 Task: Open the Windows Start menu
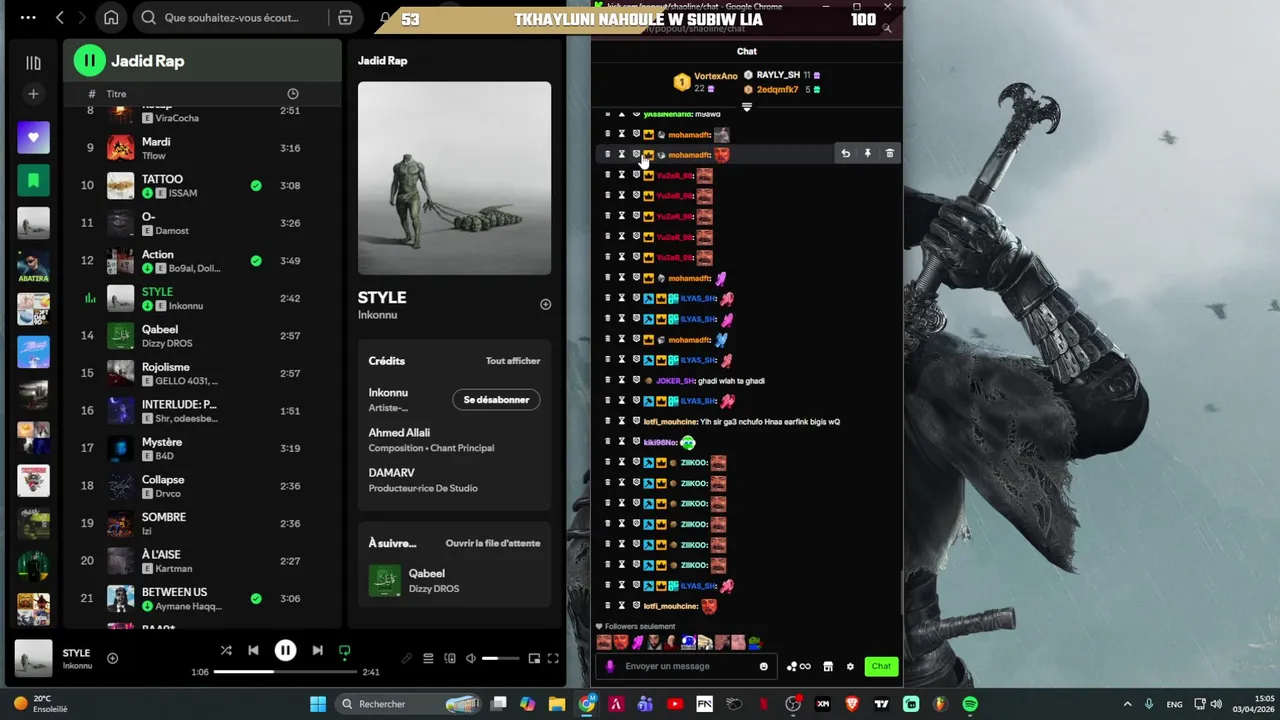click(x=318, y=704)
